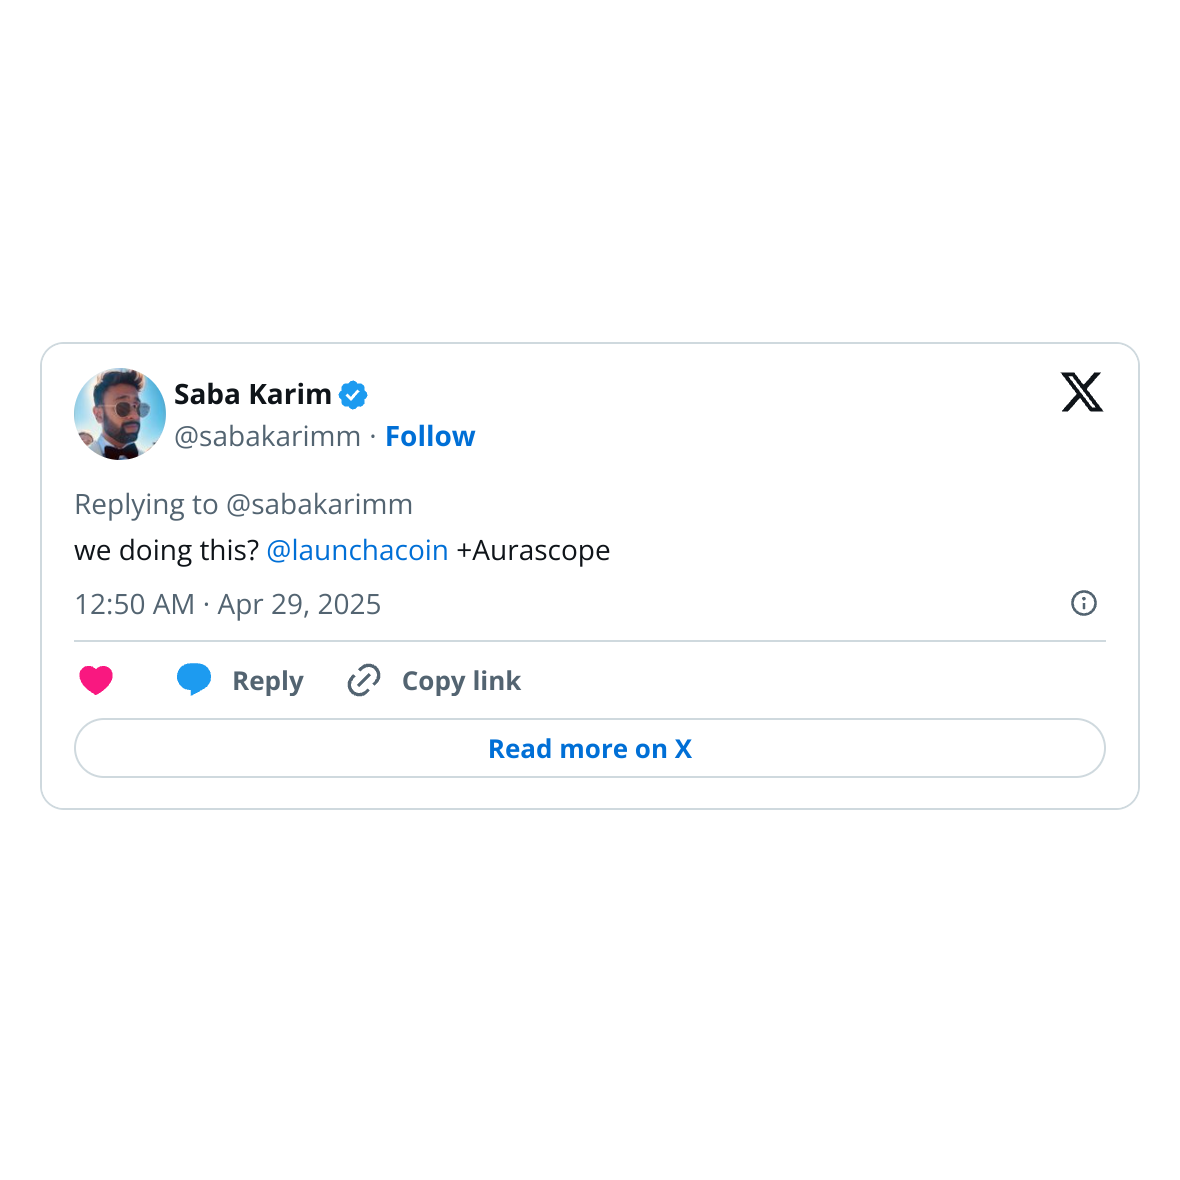Open the @launchacoin mention

[x=357, y=550]
